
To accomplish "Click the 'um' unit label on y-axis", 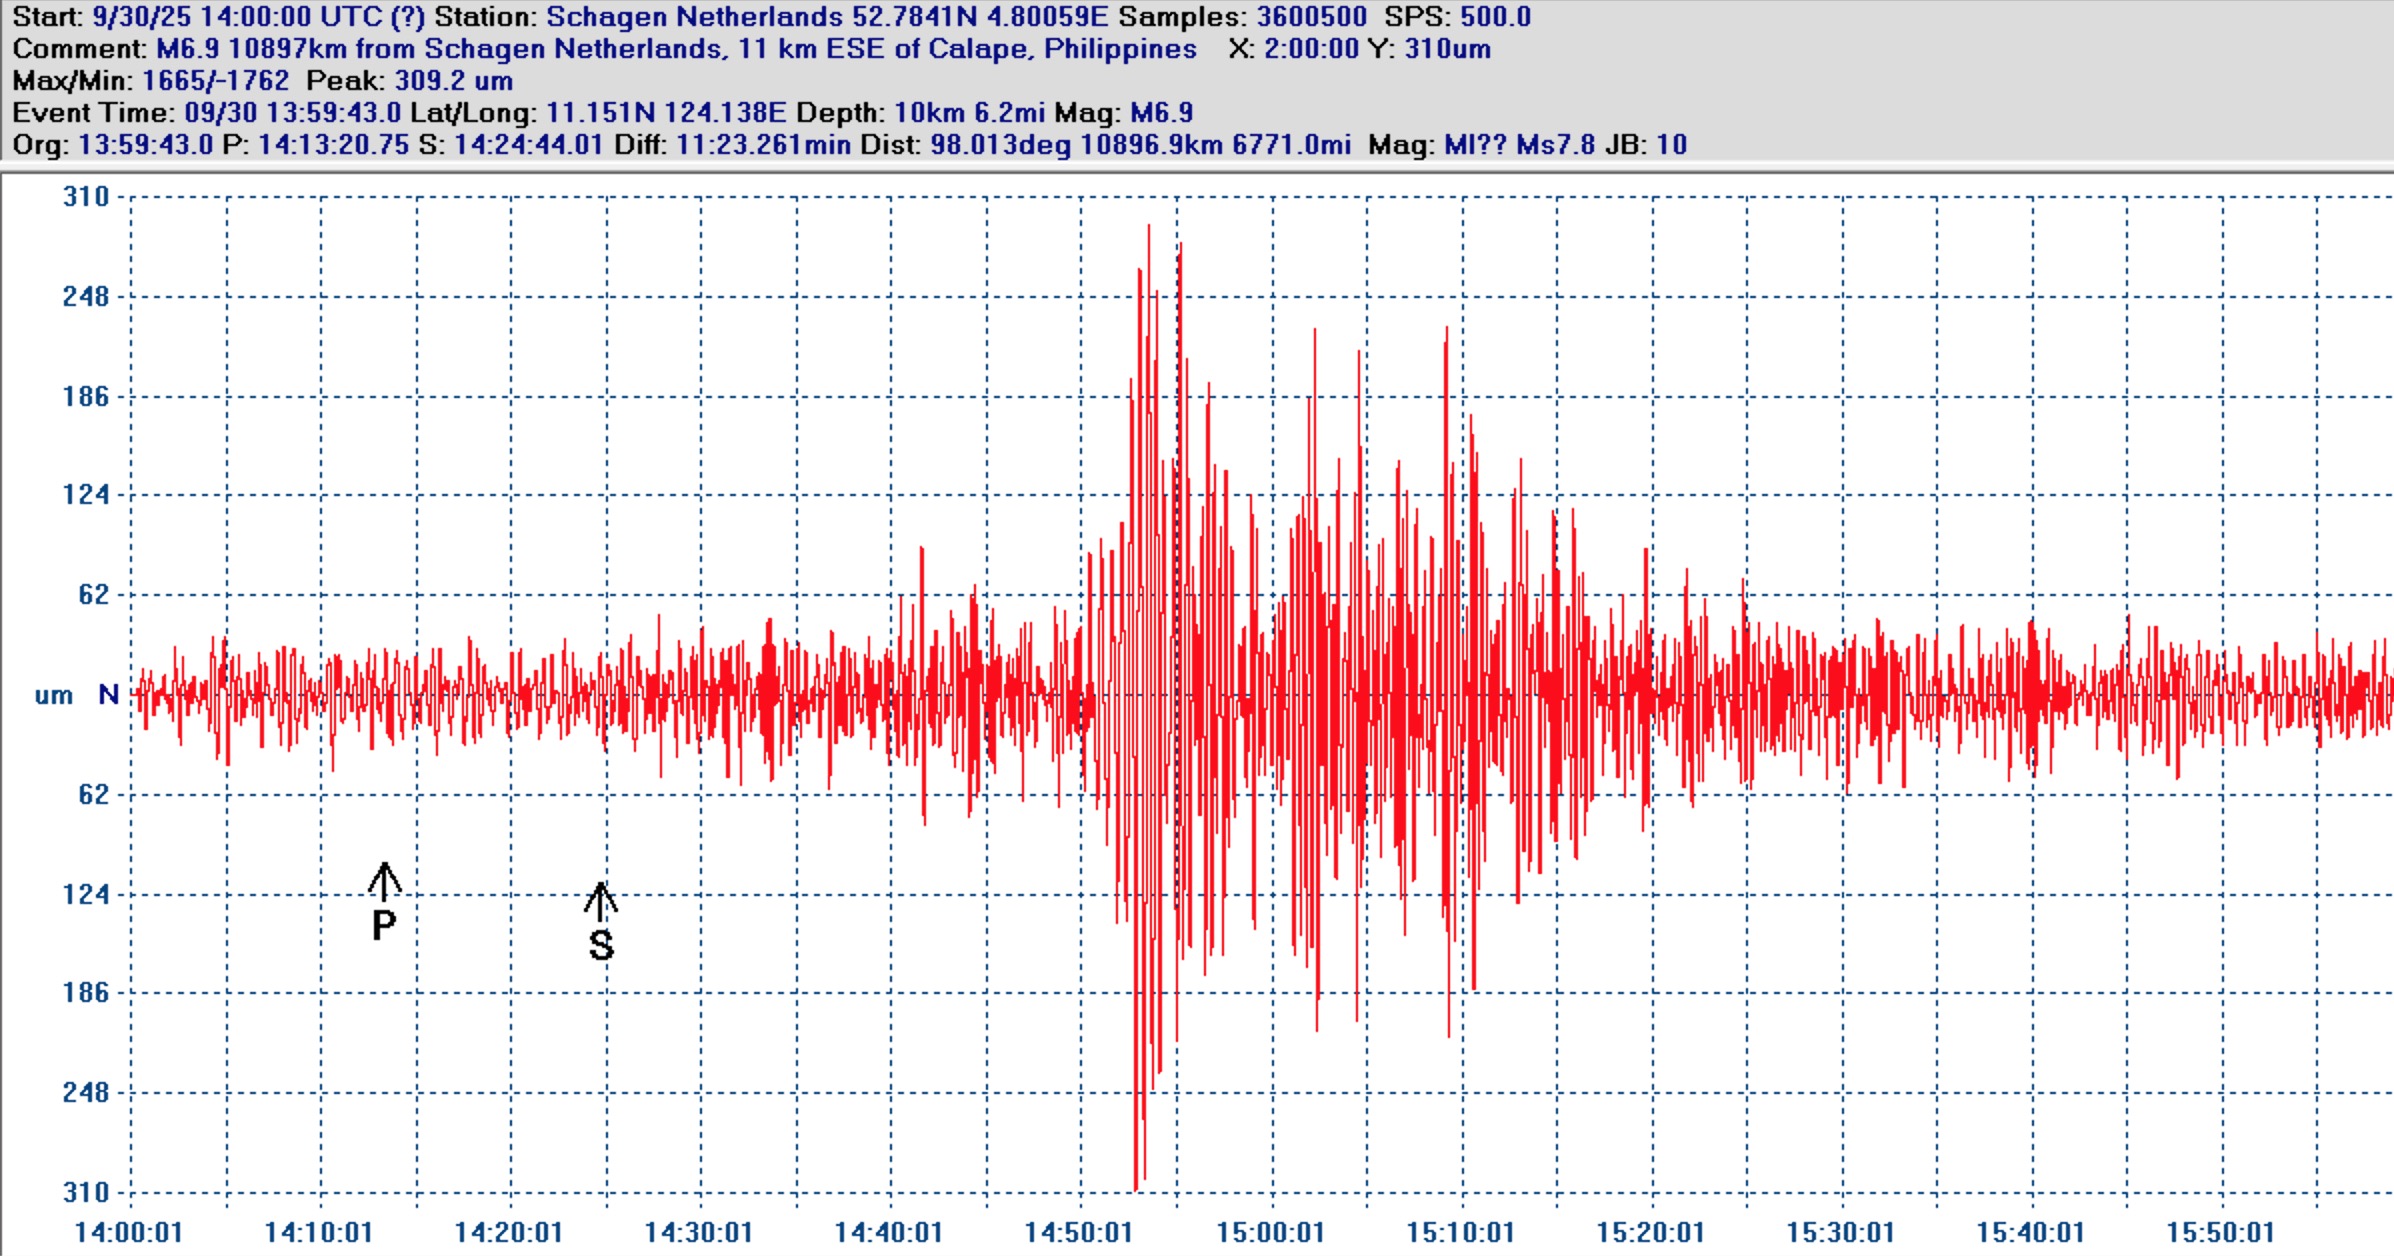I will 53,695.
